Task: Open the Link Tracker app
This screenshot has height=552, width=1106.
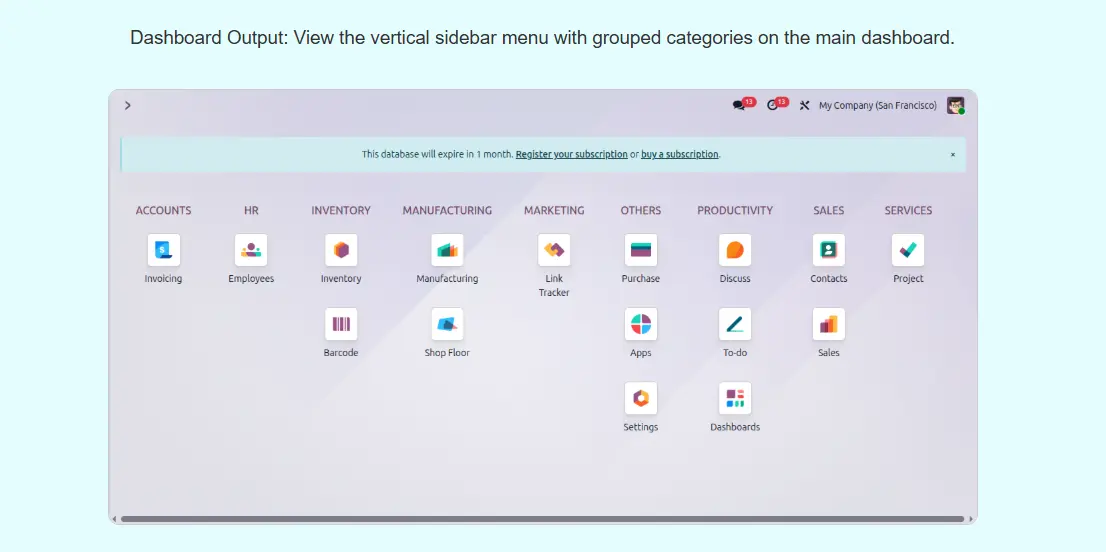Action: [554, 250]
